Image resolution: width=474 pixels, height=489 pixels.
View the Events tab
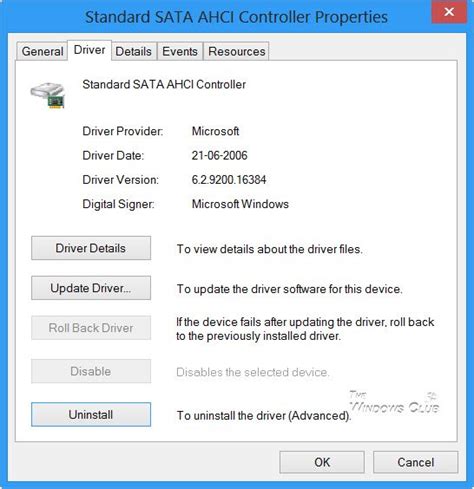point(180,51)
